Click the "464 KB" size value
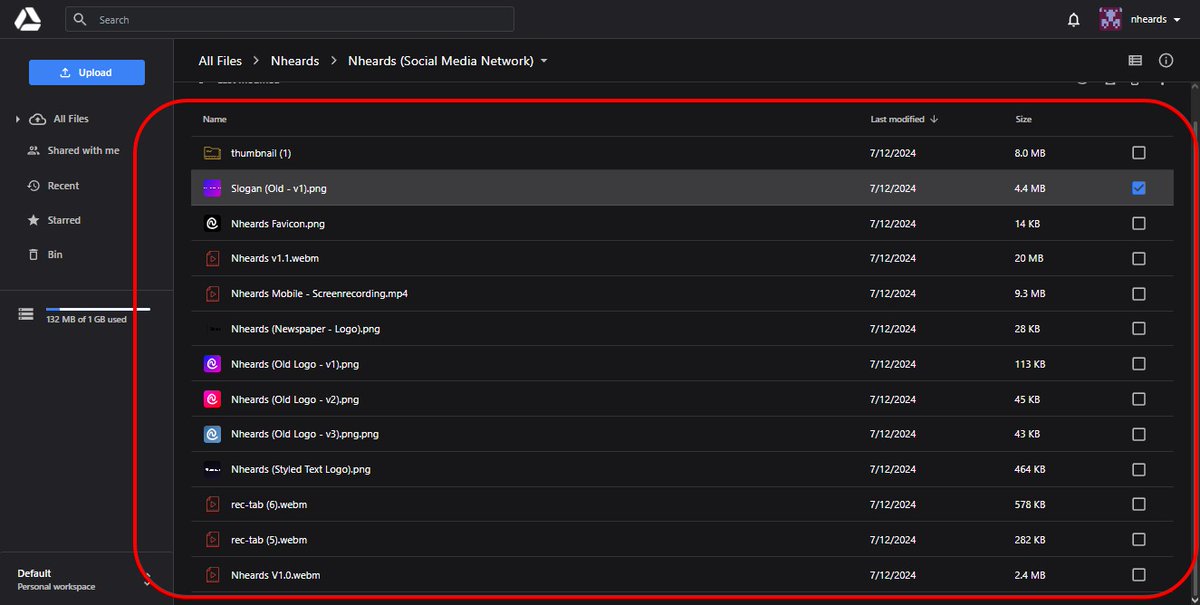Viewport: 1200px width, 605px height. pyautogui.click(x=1030, y=469)
